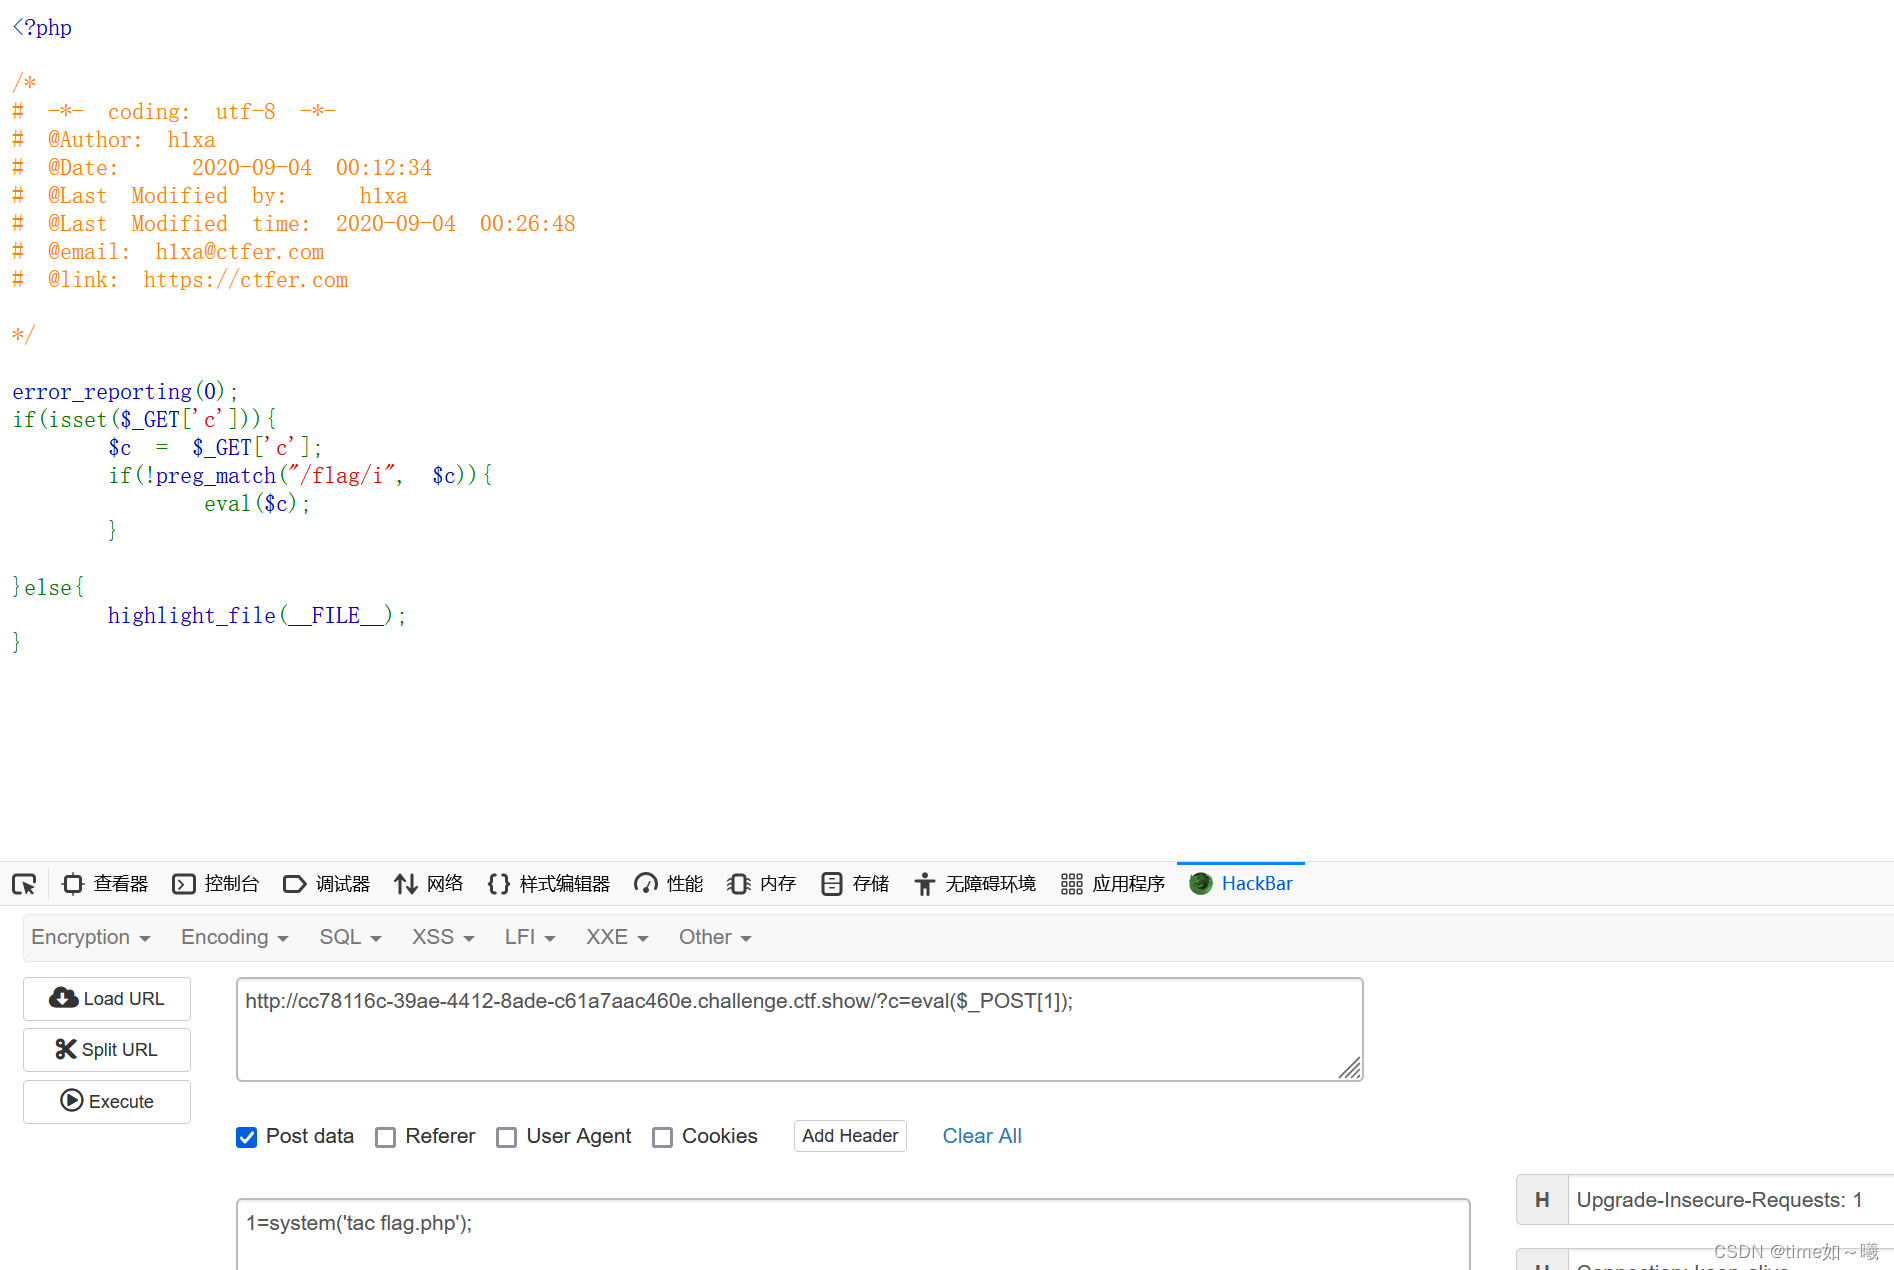1894x1270 pixels.
Task: Select the HackBar tab
Action: [x=1241, y=884]
